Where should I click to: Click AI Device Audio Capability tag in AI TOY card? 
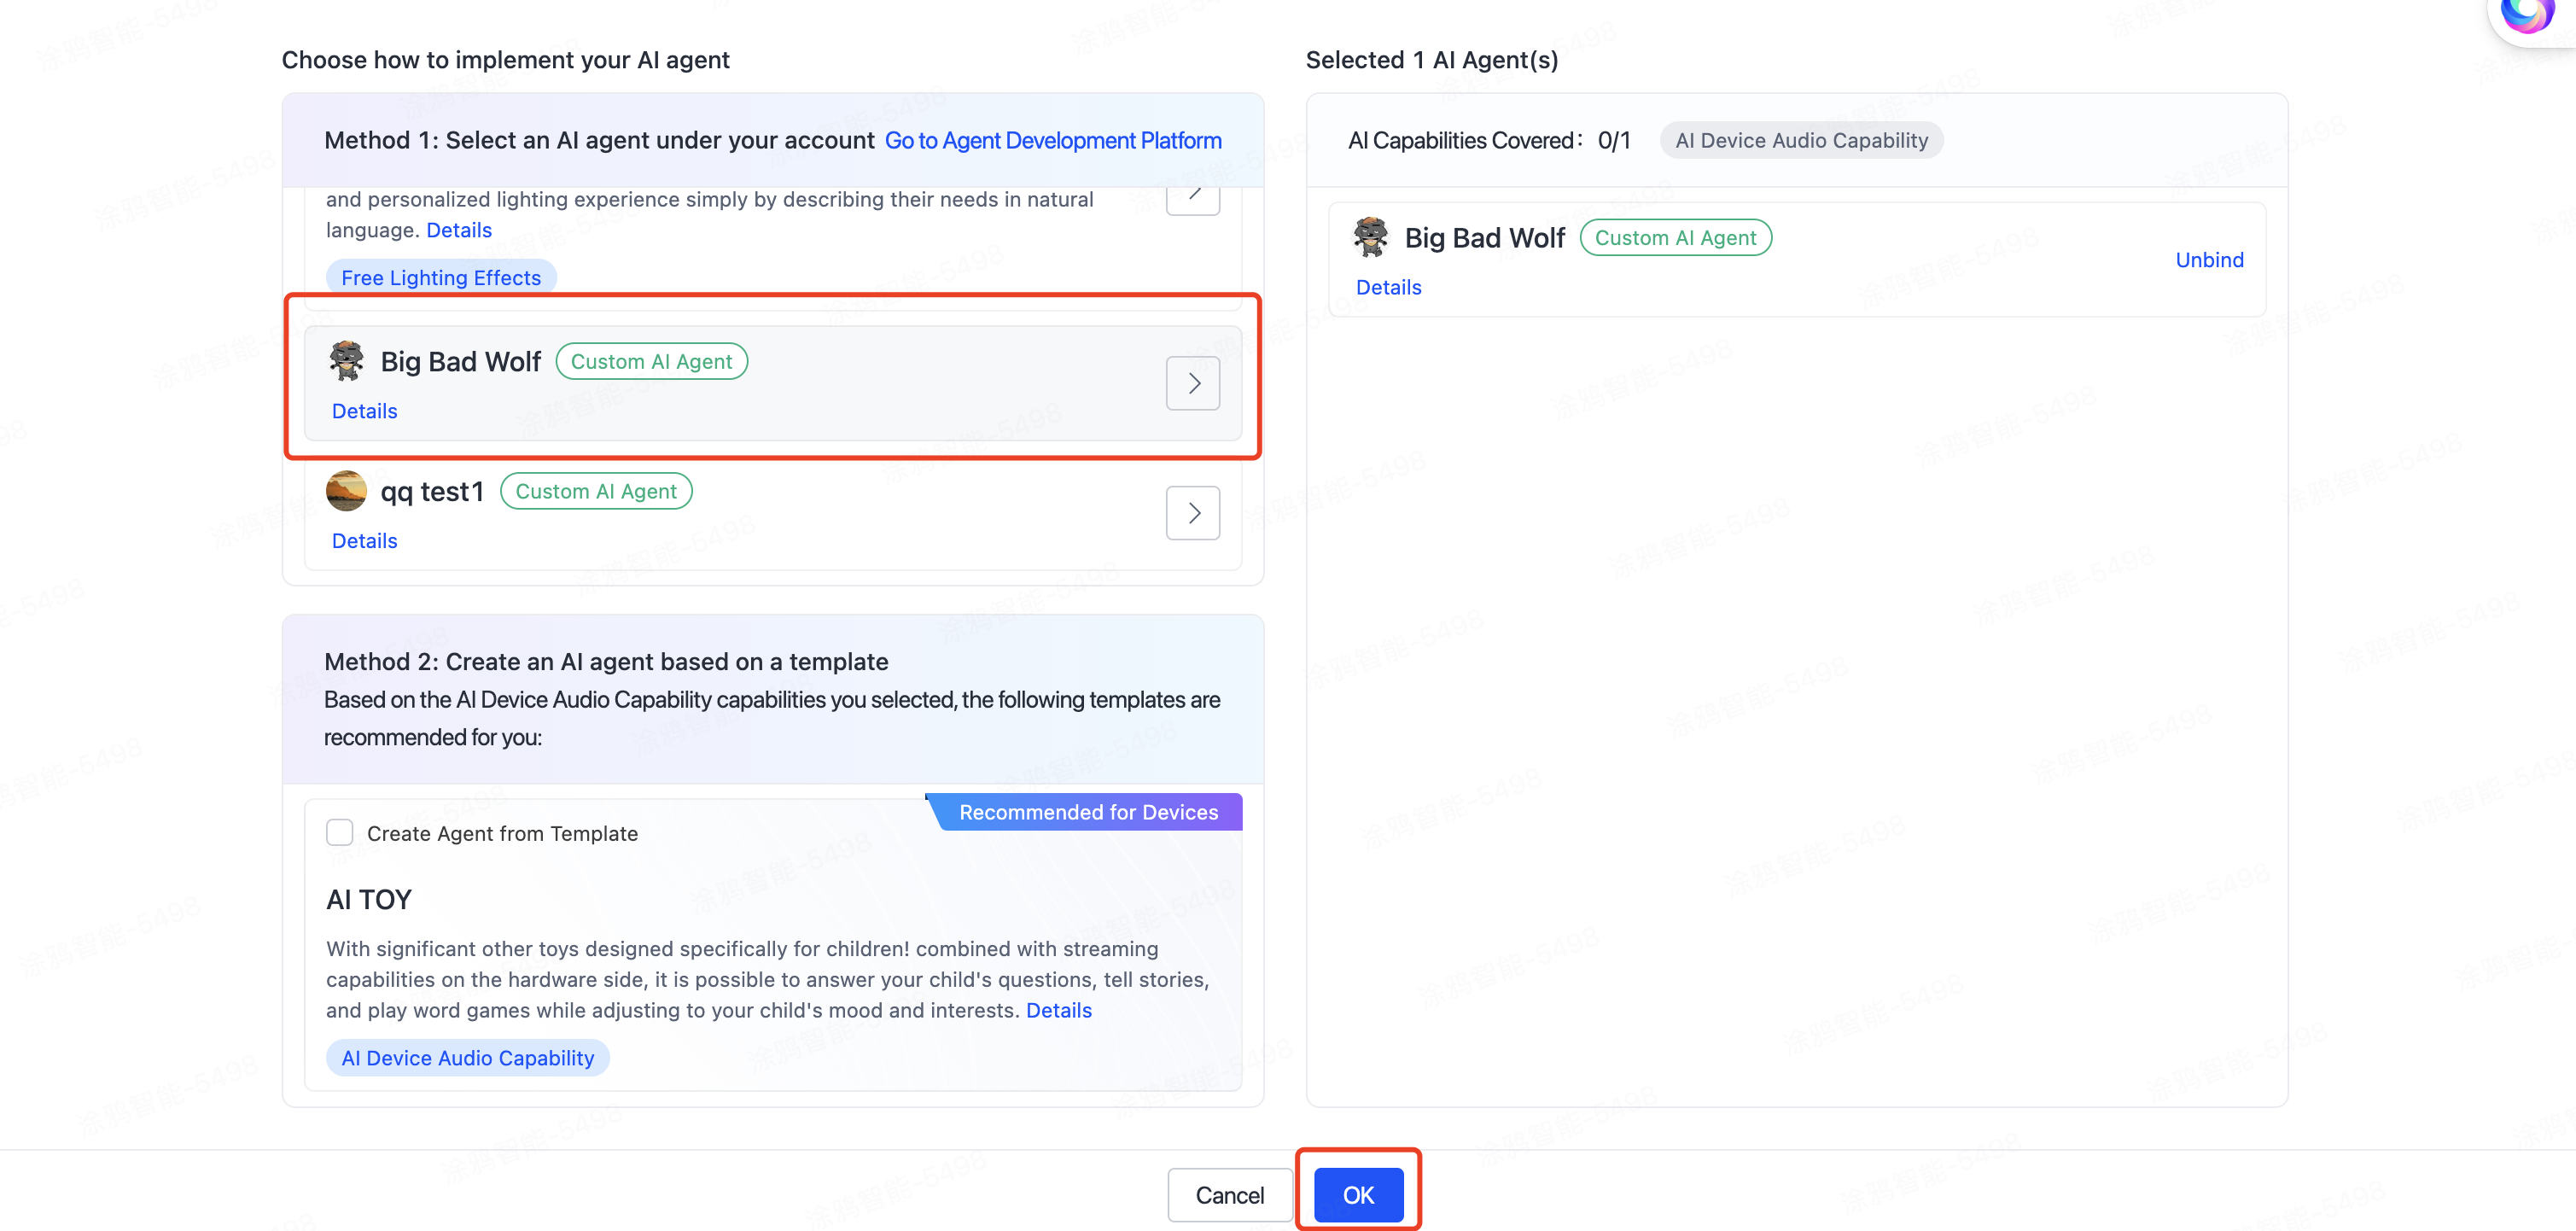click(467, 1058)
